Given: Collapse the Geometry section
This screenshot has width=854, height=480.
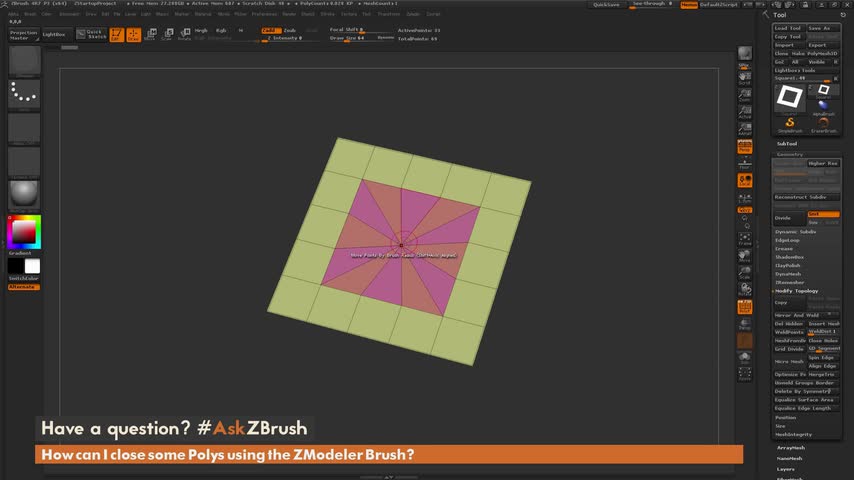Looking at the screenshot, I should pos(790,155).
